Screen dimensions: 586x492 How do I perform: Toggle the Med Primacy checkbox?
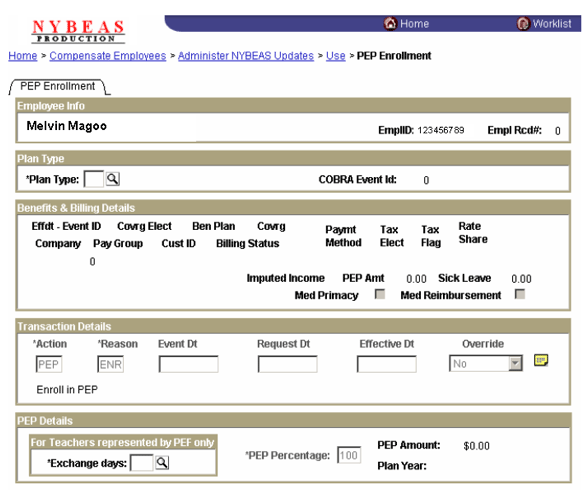tap(380, 294)
